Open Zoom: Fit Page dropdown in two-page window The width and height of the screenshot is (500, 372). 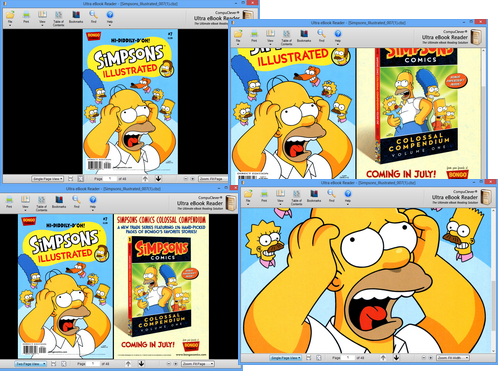pos(198,364)
